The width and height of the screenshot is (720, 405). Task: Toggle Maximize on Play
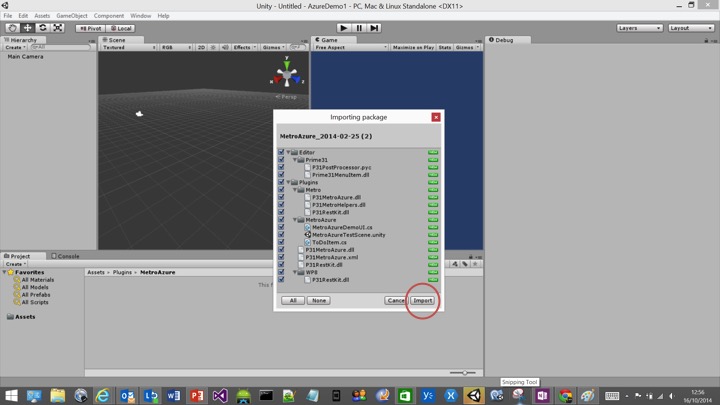(413, 47)
